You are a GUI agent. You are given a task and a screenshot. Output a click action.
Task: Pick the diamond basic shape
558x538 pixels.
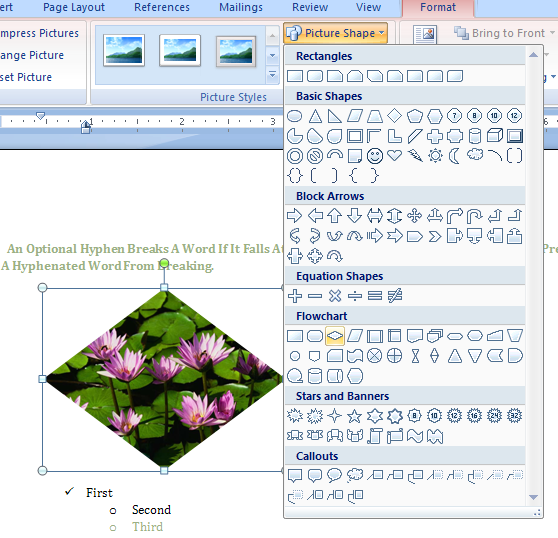(x=395, y=116)
